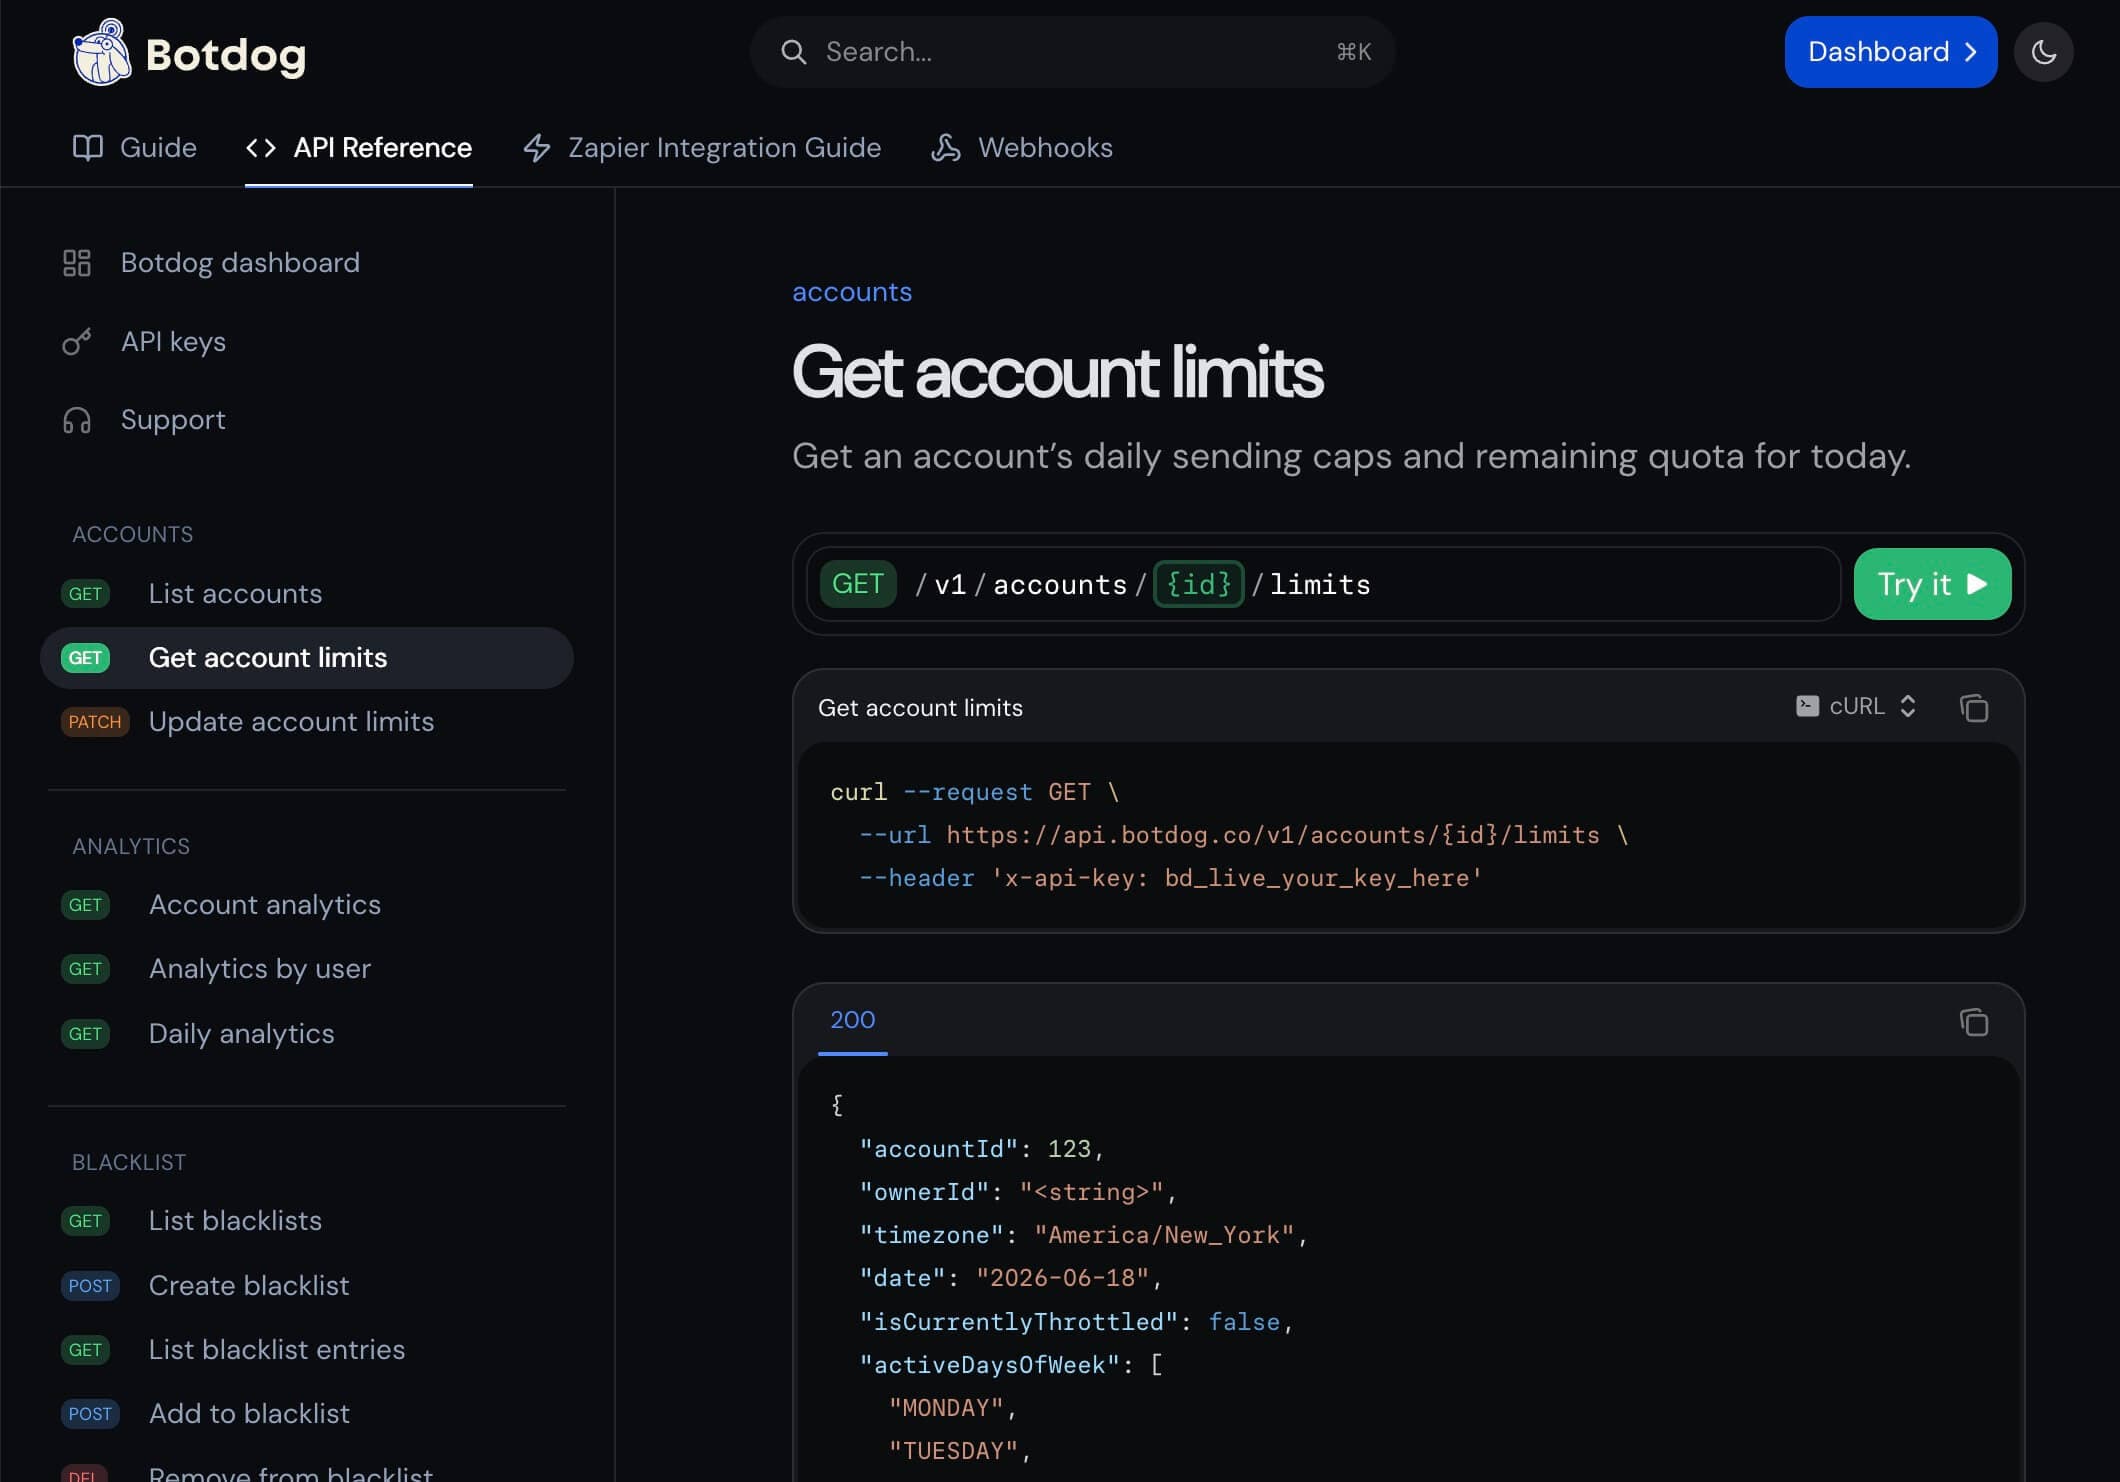Click the BLACKLIST section heading
Viewport: 2120px width, 1482px height.
129,1163
